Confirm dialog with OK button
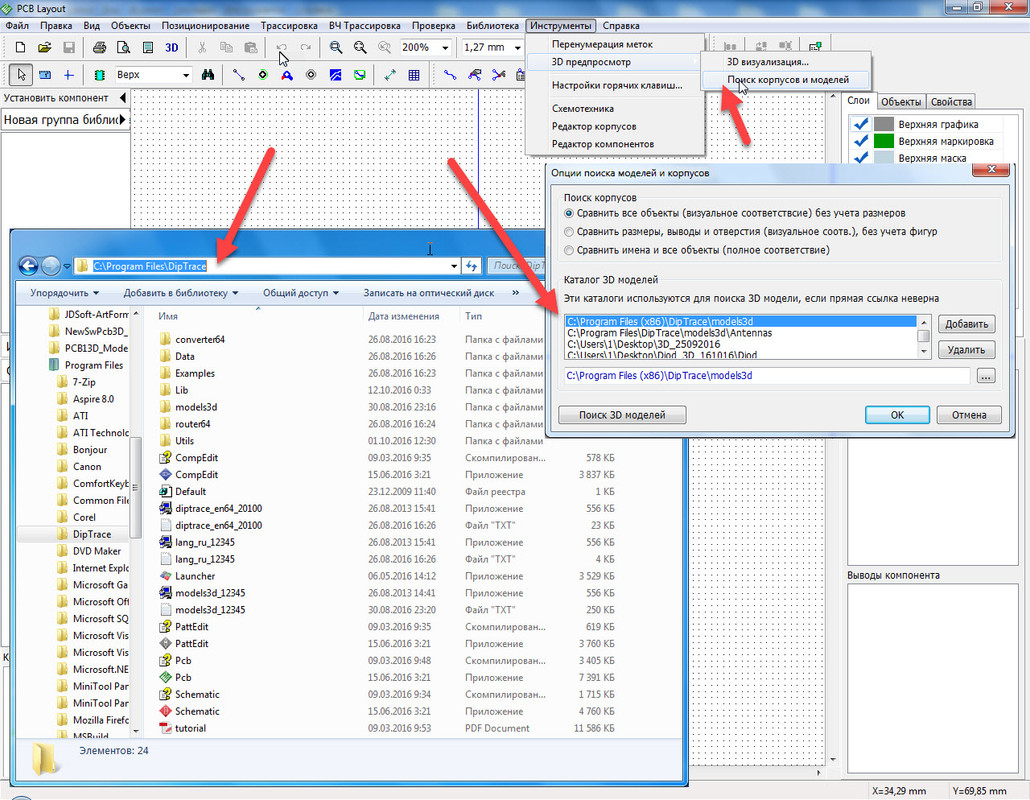This screenshot has height=800, width=1030. click(x=897, y=415)
